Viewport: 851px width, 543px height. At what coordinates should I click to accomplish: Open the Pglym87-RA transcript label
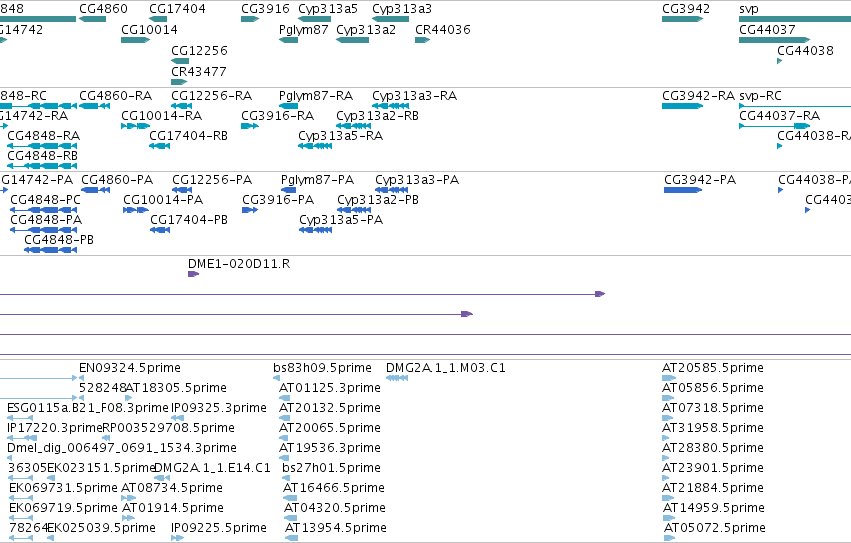tap(316, 96)
